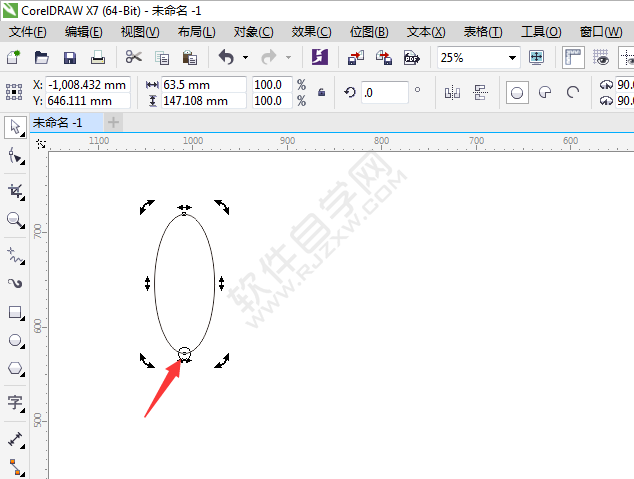Open the 视图(V) menu

140,32
